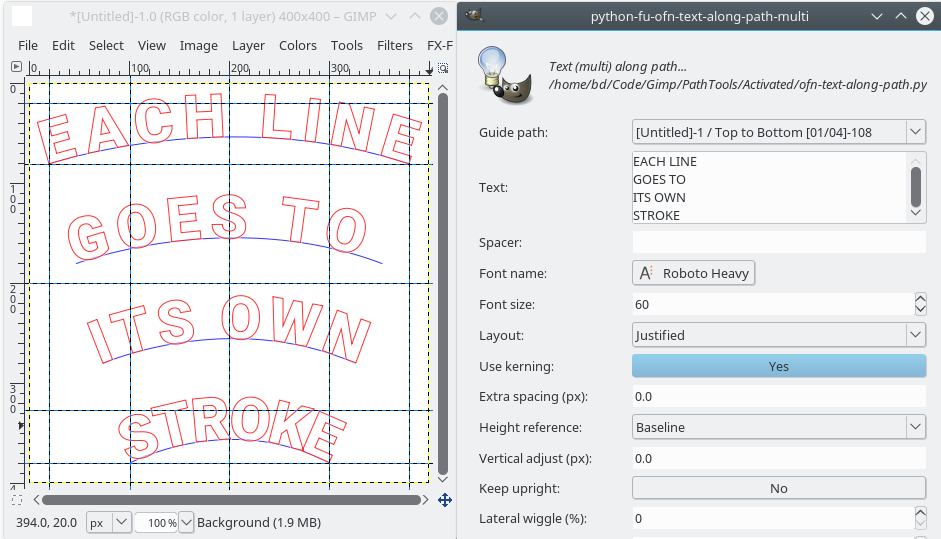Open the Filters menu
The image size is (941, 539).
pyautogui.click(x=395, y=46)
